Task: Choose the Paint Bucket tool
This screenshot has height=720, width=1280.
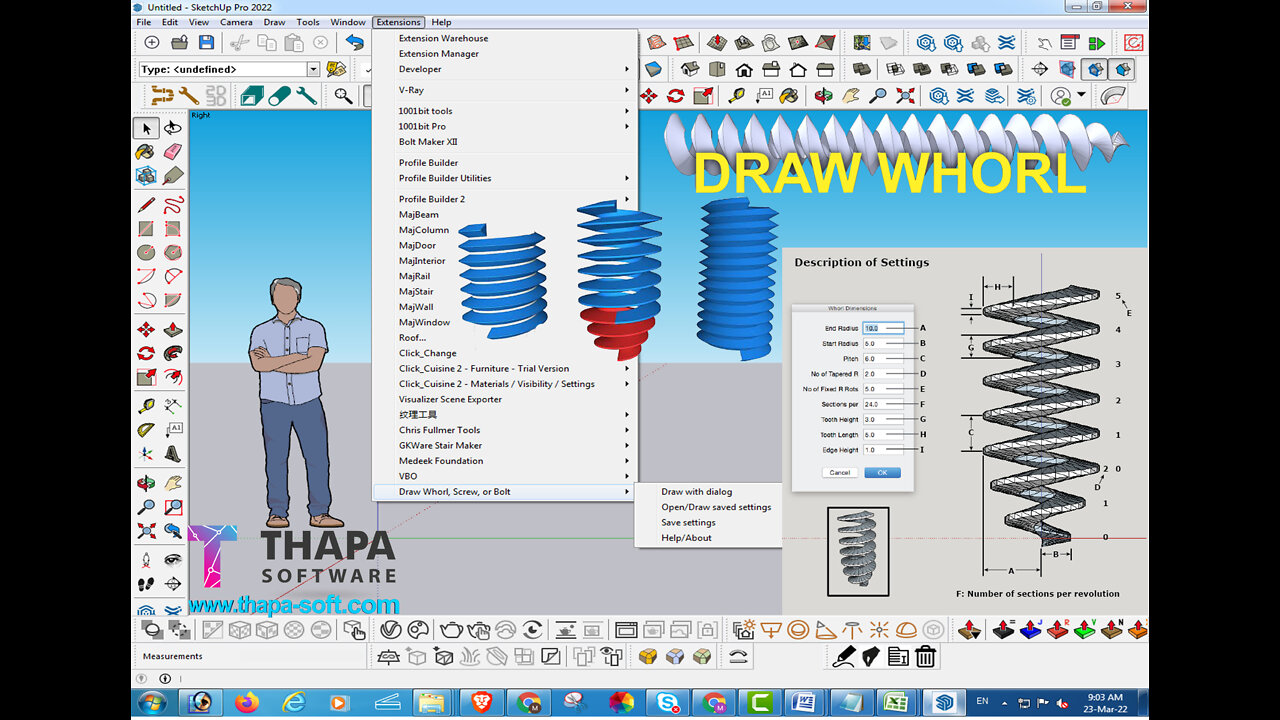Action: tap(146, 152)
